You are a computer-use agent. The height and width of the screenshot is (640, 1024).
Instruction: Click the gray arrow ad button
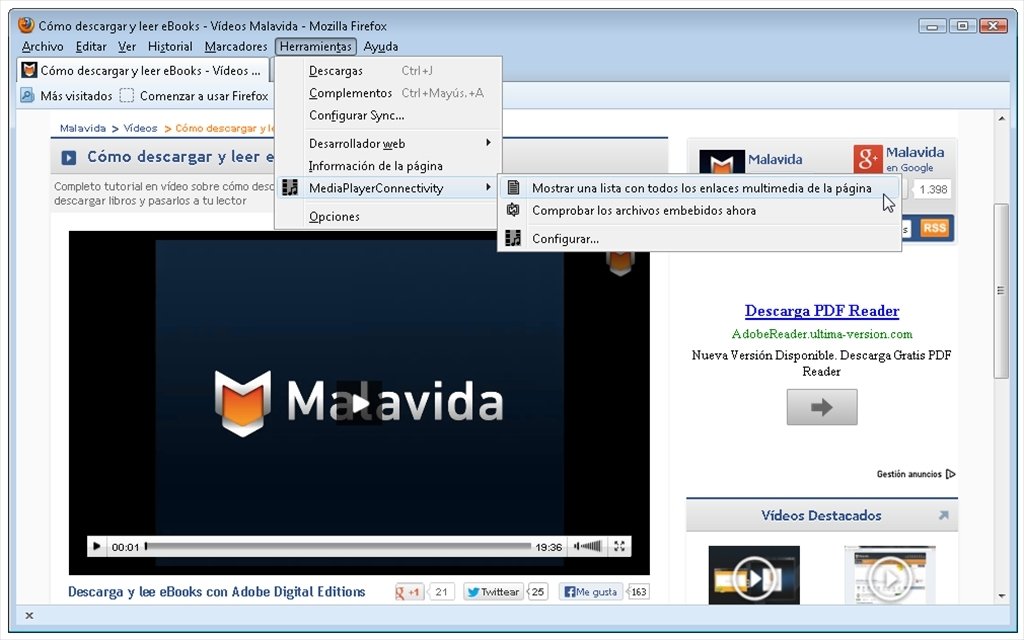pos(822,407)
